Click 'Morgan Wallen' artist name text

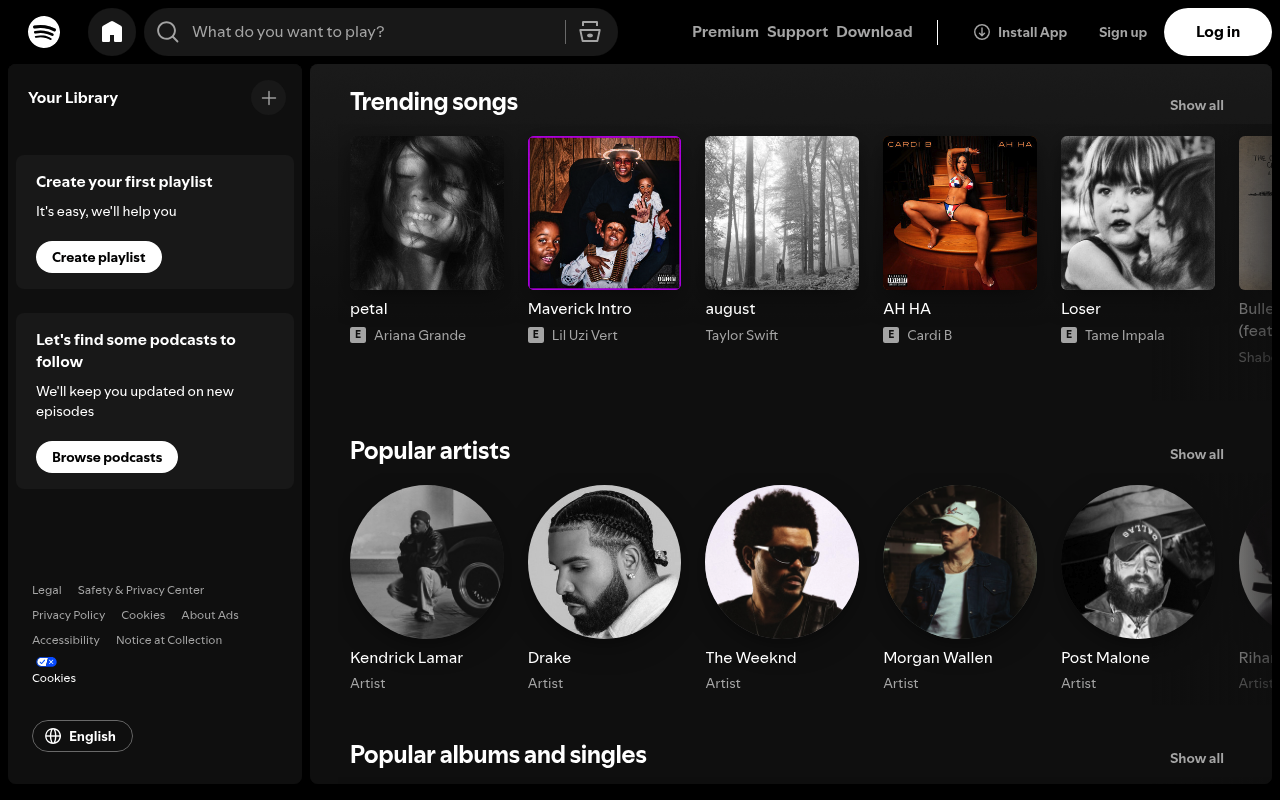coord(938,658)
